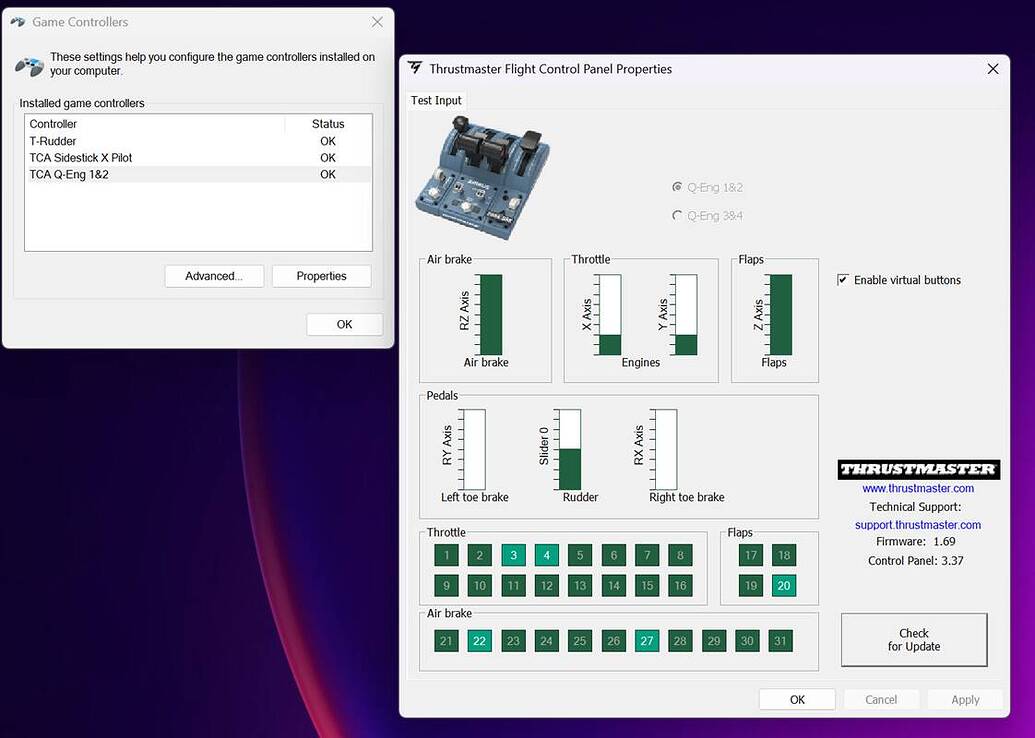Click the Thrustmaster logo in title bar

415,68
